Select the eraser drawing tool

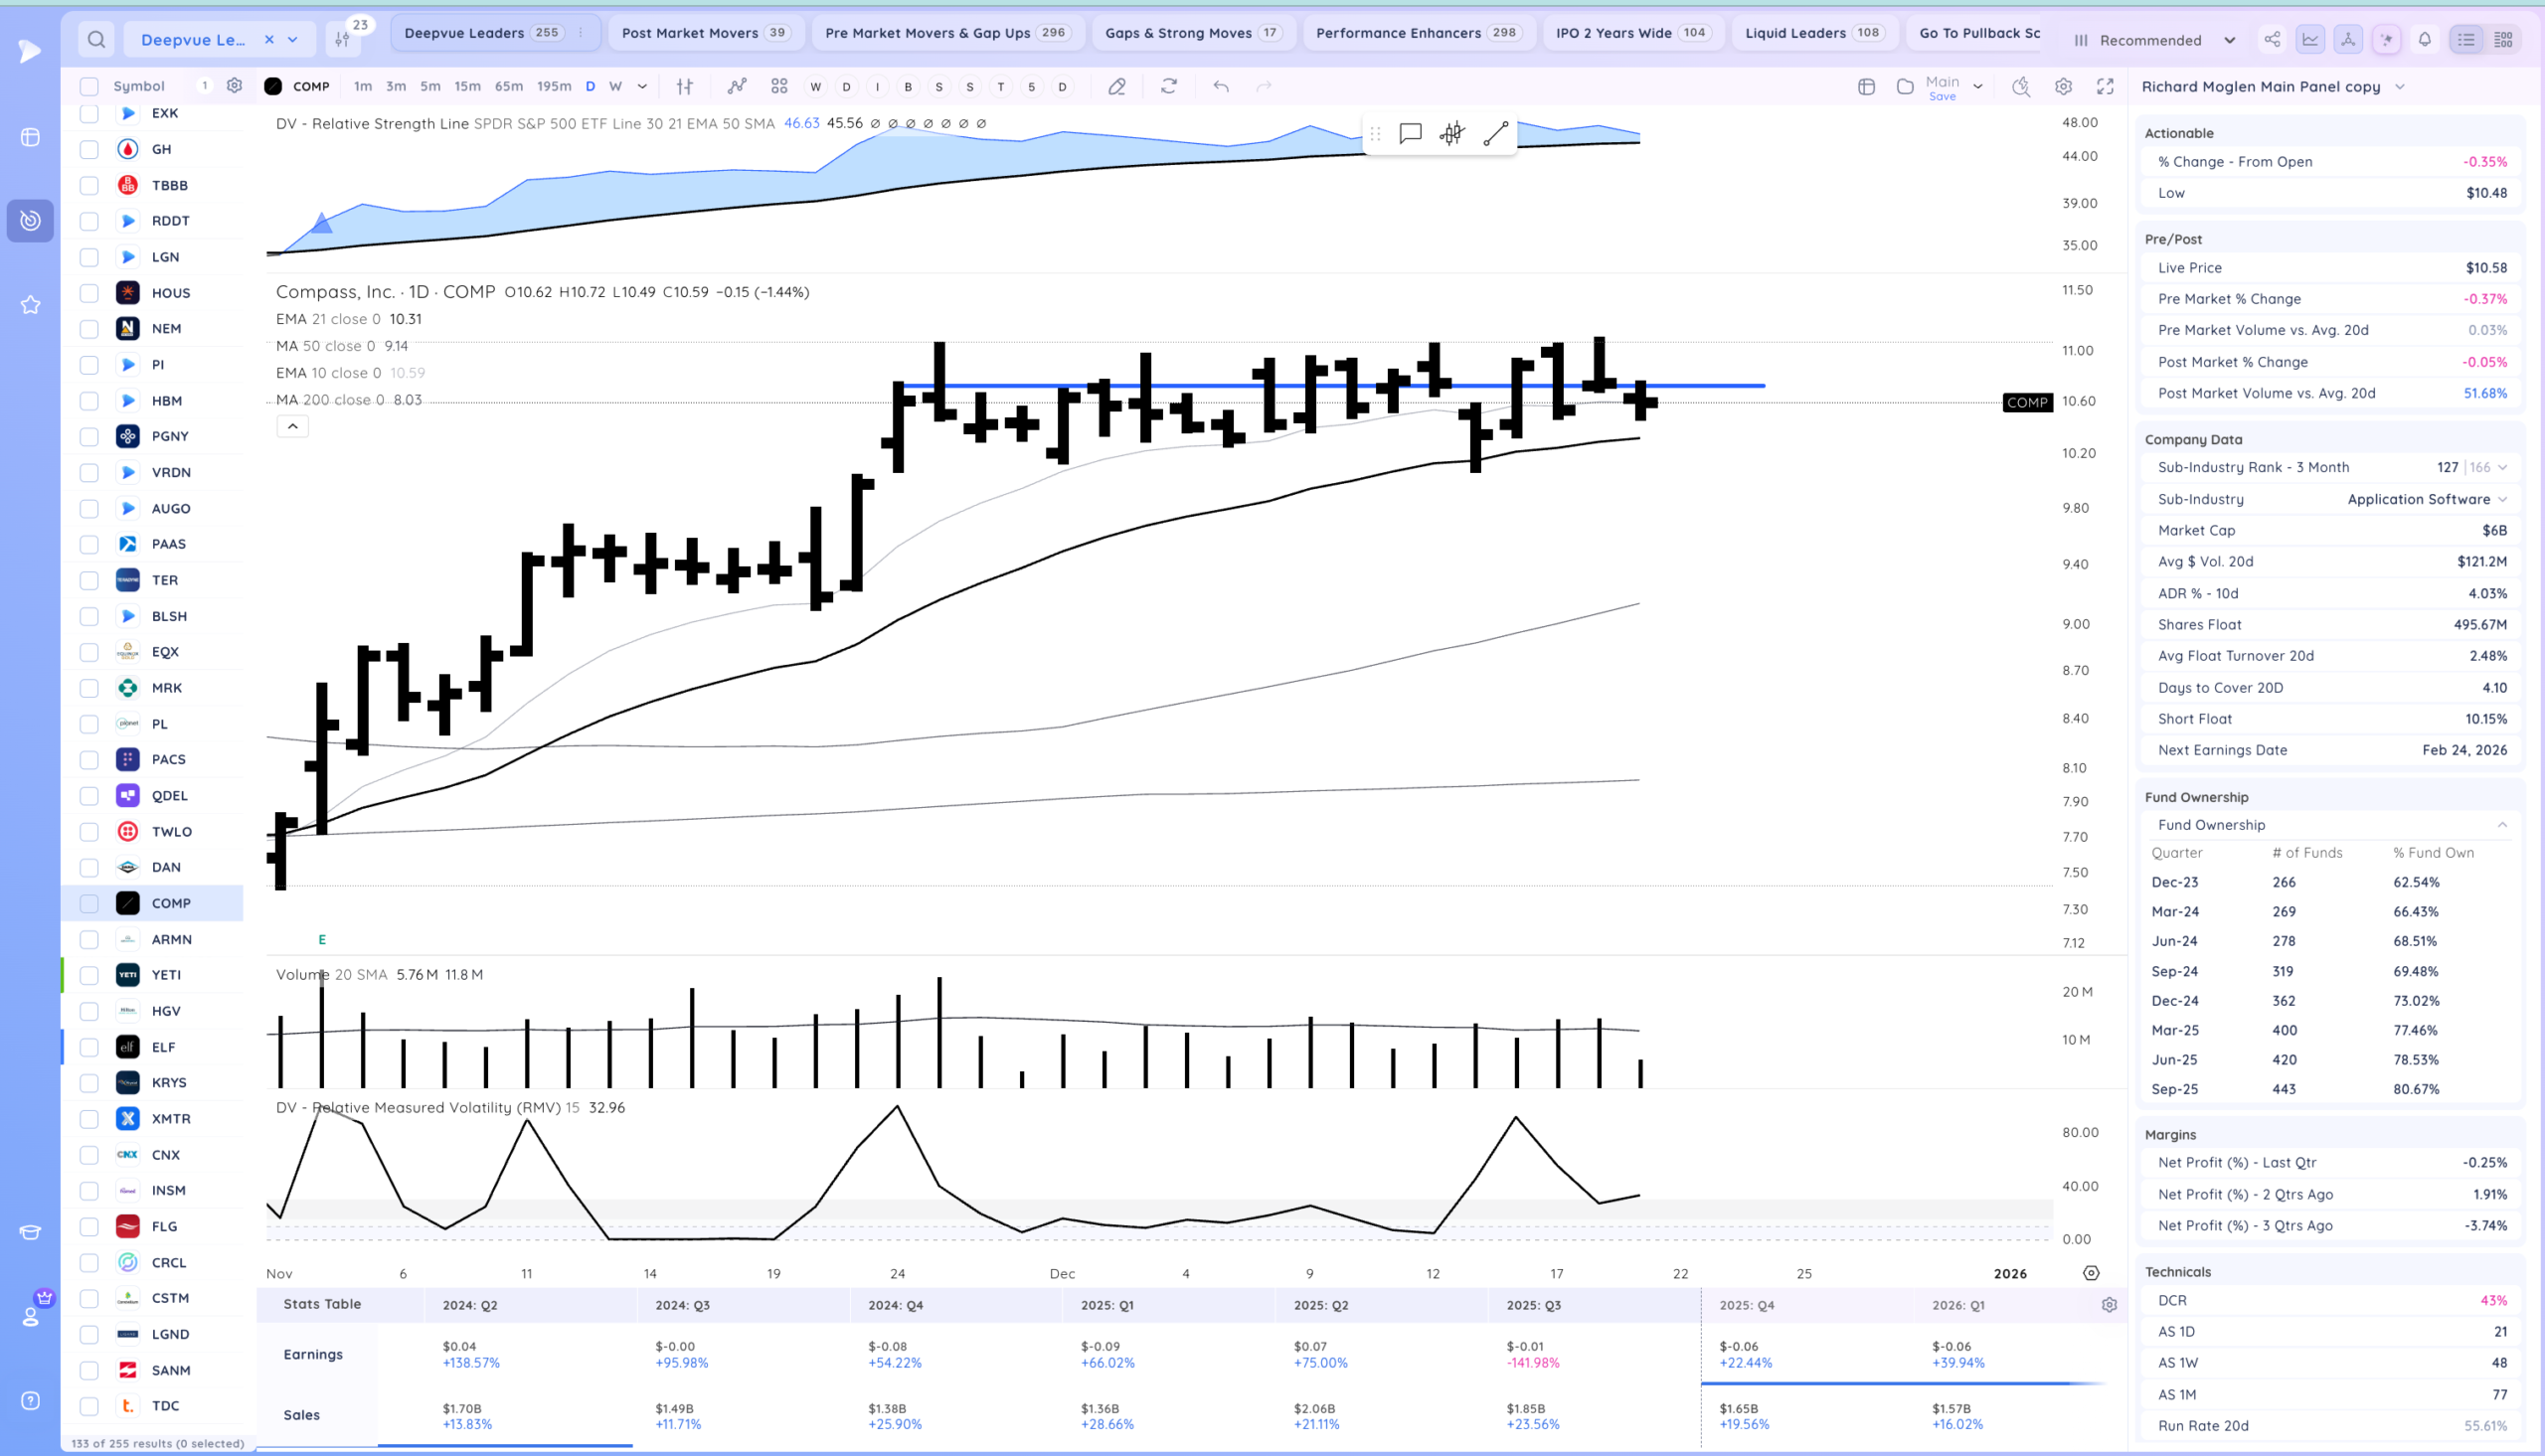click(1117, 87)
